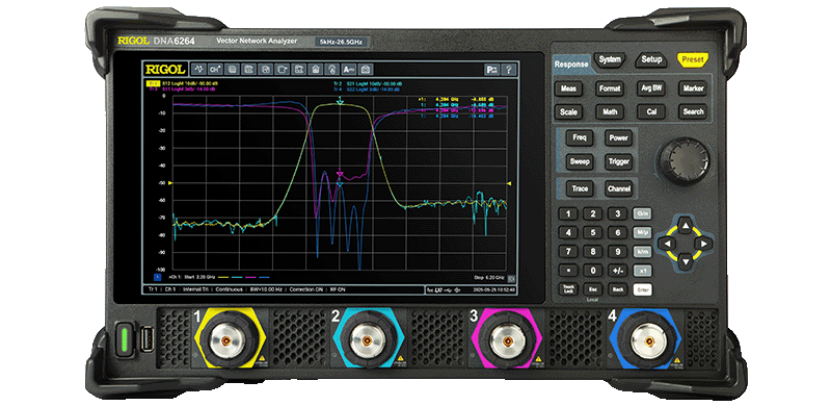Image resolution: width=831 pixels, height=406 pixels.
Task: Select the magenta marker on the S11 trace
Action: [340, 173]
